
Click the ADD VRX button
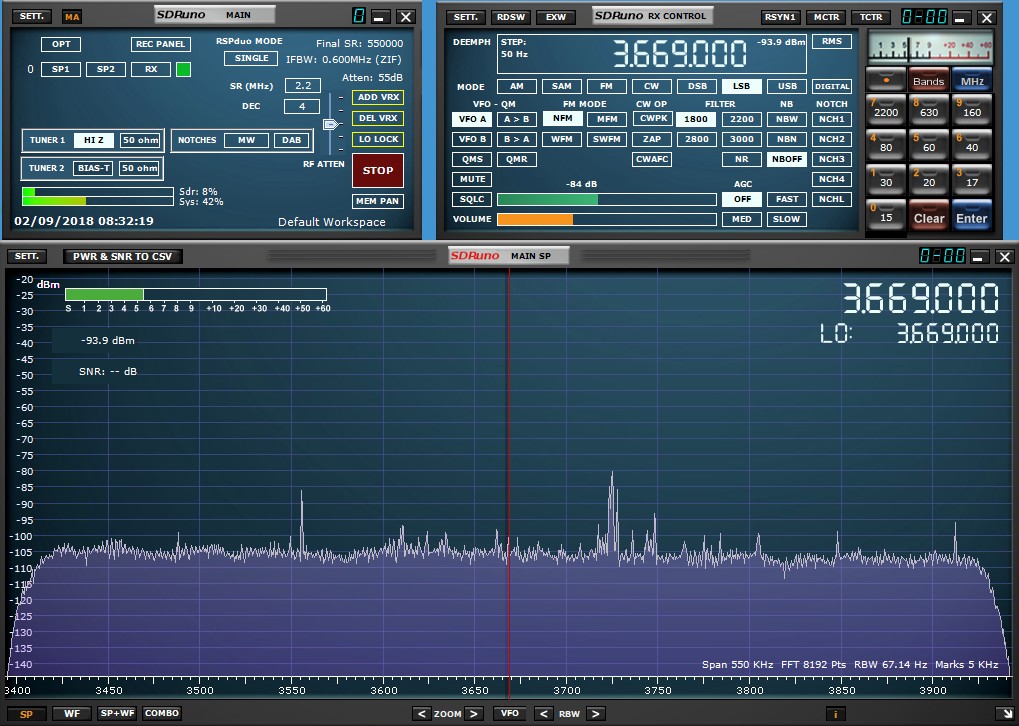tap(378, 97)
